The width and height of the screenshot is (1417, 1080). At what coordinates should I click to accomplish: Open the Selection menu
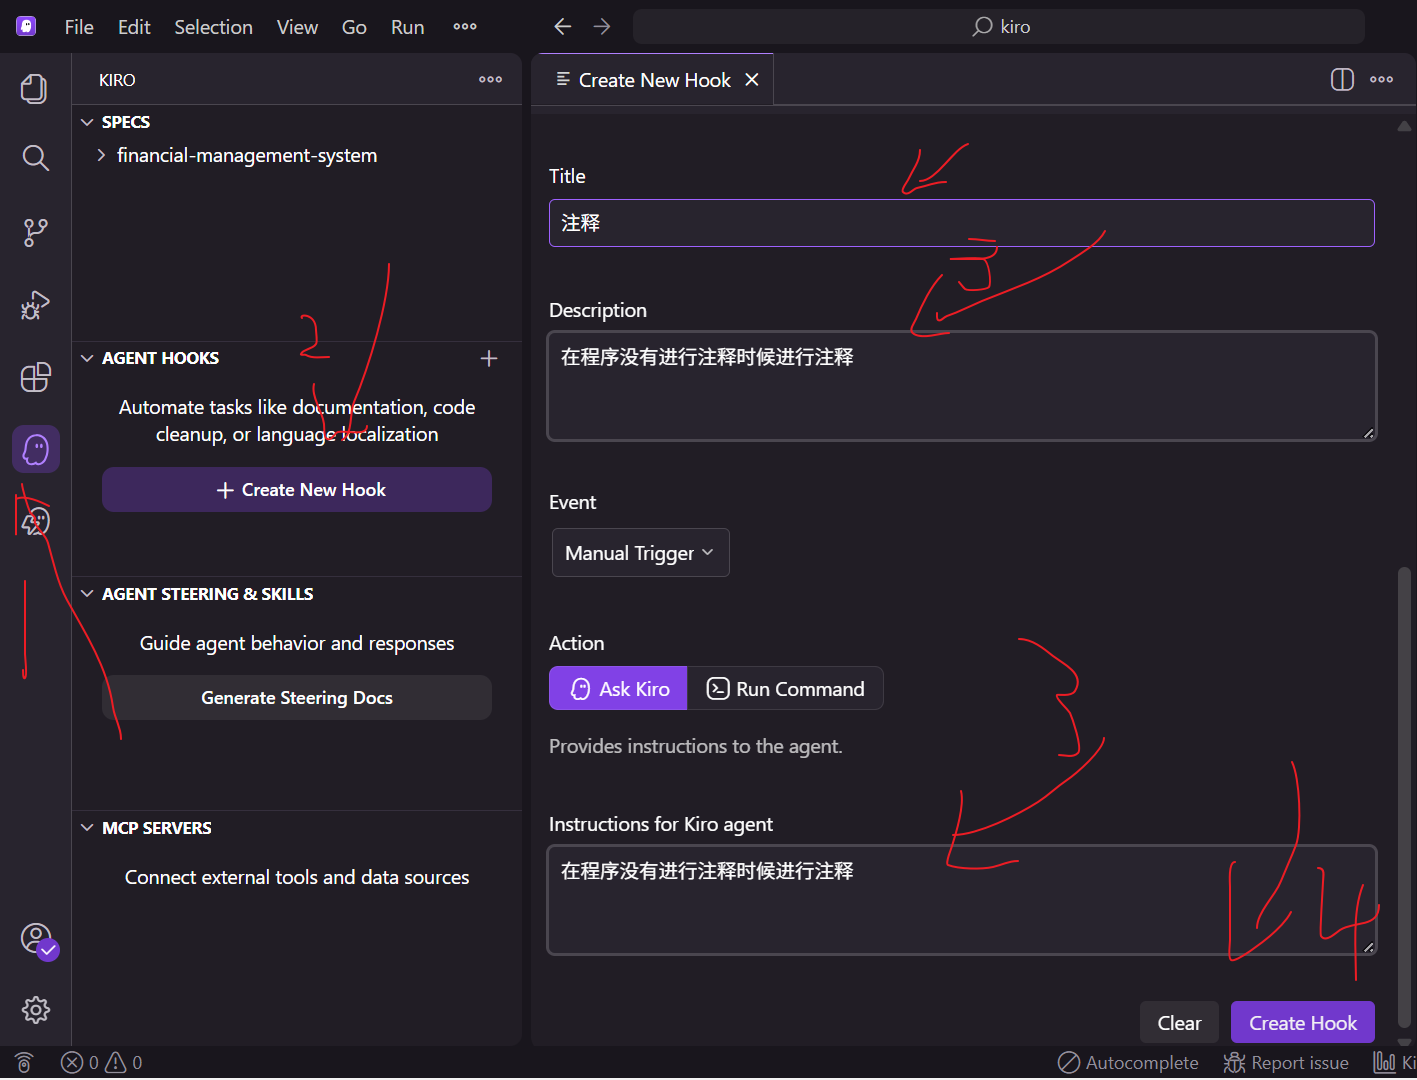[x=213, y=27]
